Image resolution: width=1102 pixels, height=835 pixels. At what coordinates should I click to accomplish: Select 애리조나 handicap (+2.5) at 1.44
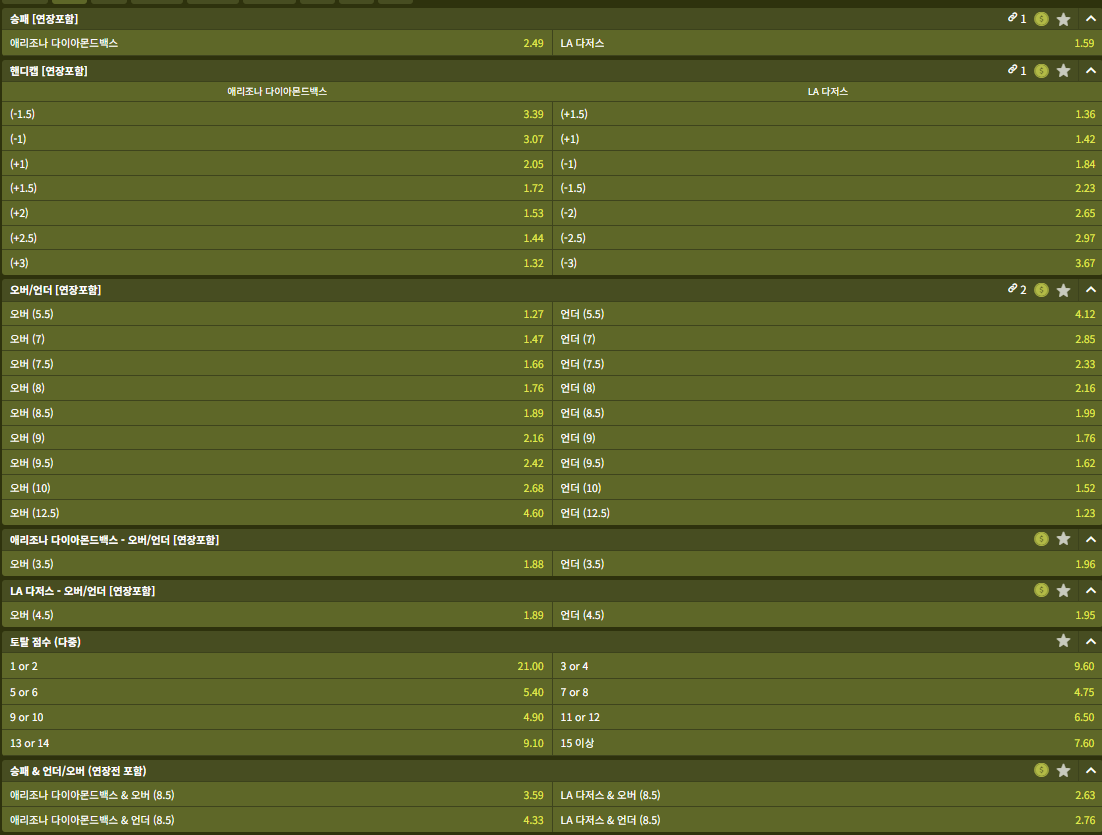277,238
